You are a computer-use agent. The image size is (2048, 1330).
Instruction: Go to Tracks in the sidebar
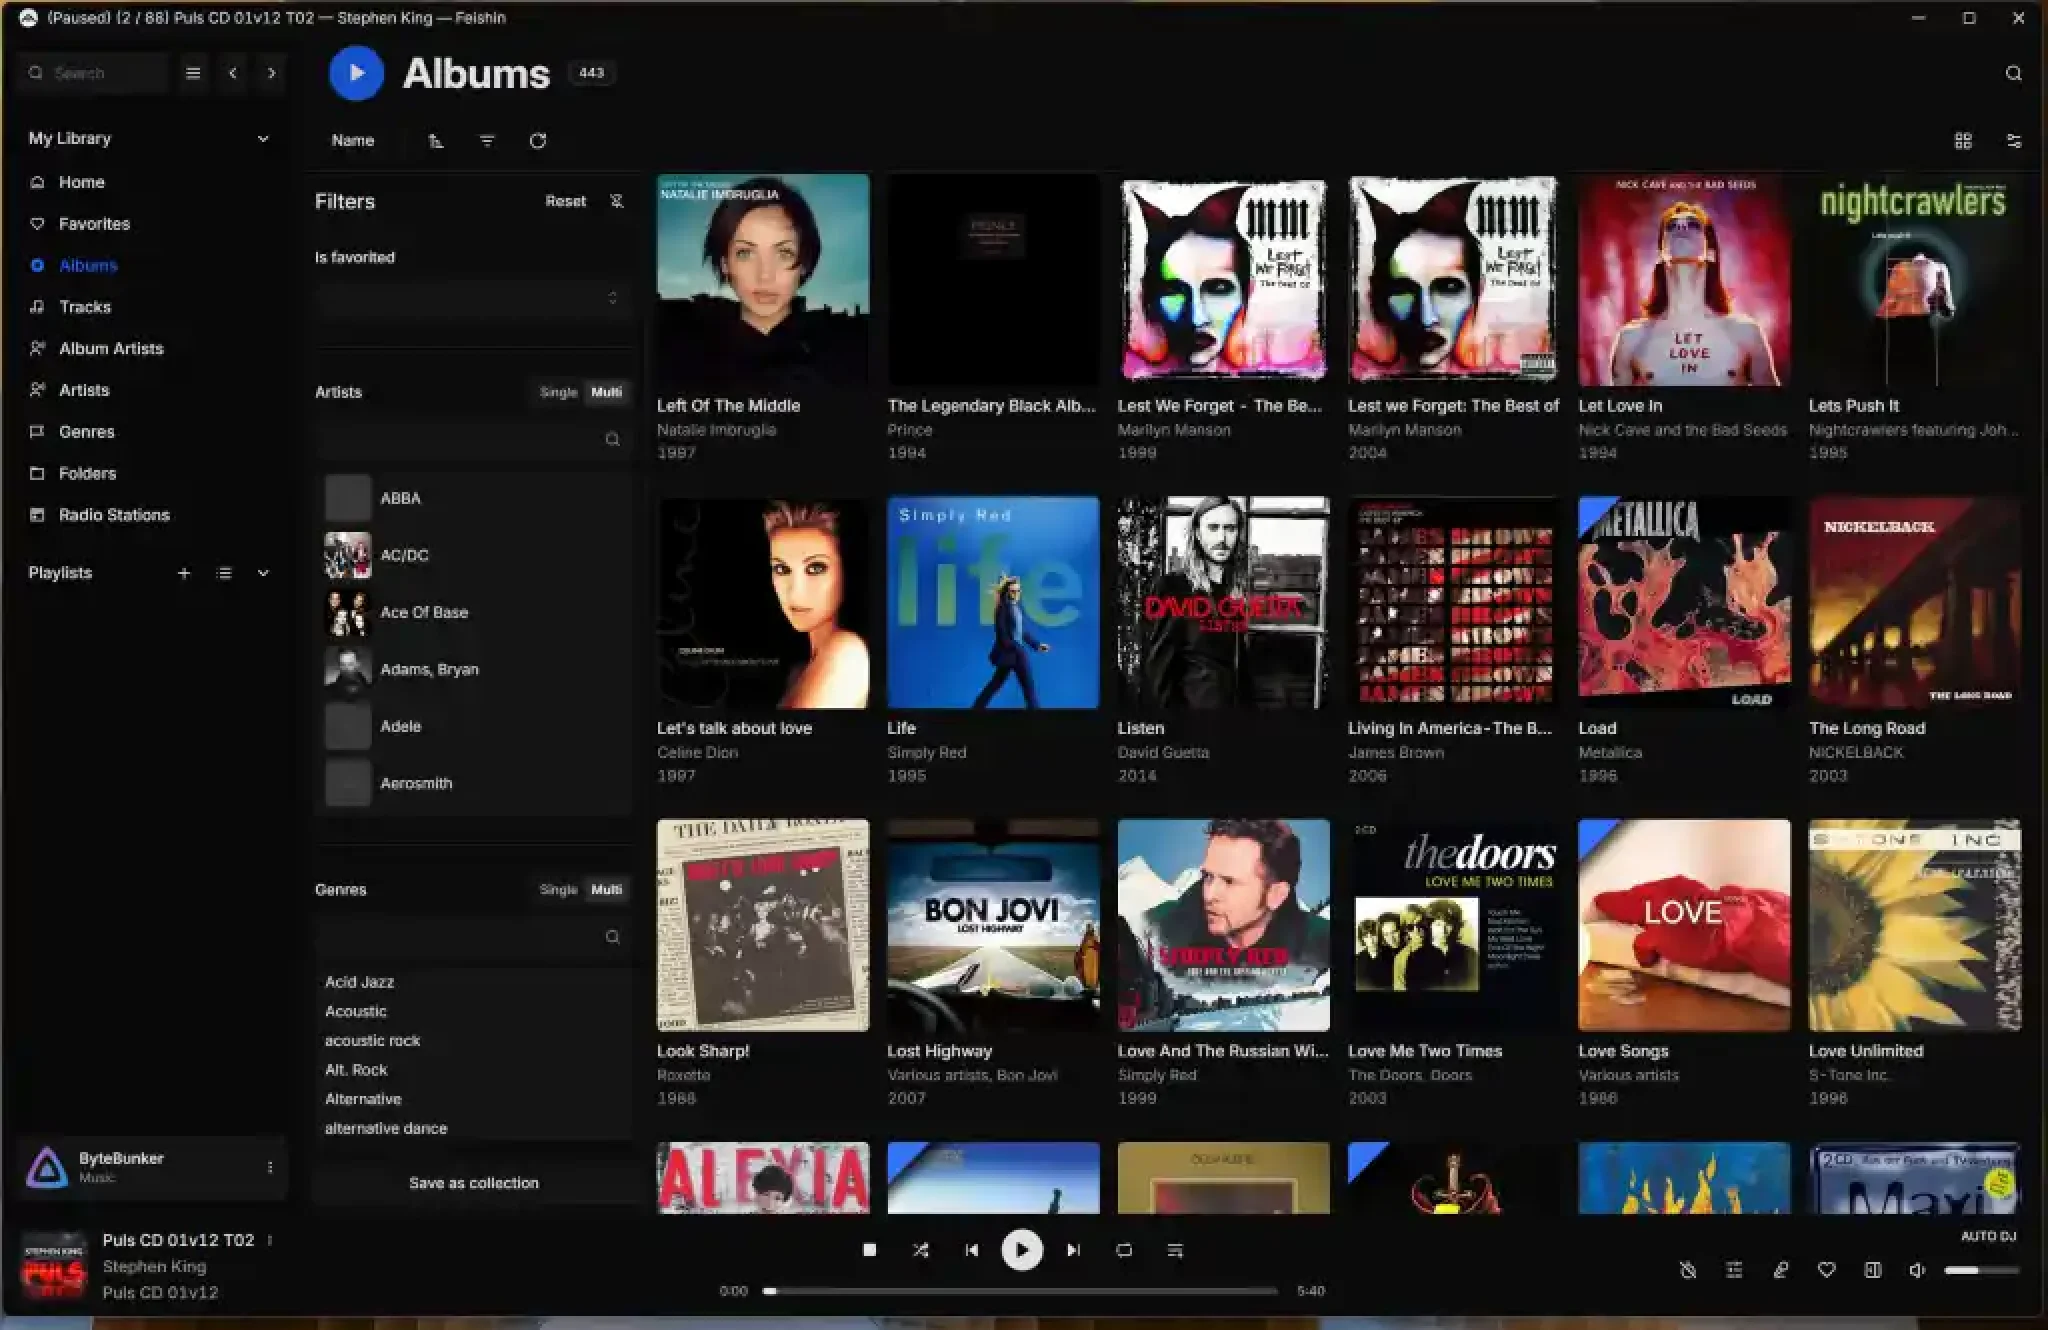point(85,307)
